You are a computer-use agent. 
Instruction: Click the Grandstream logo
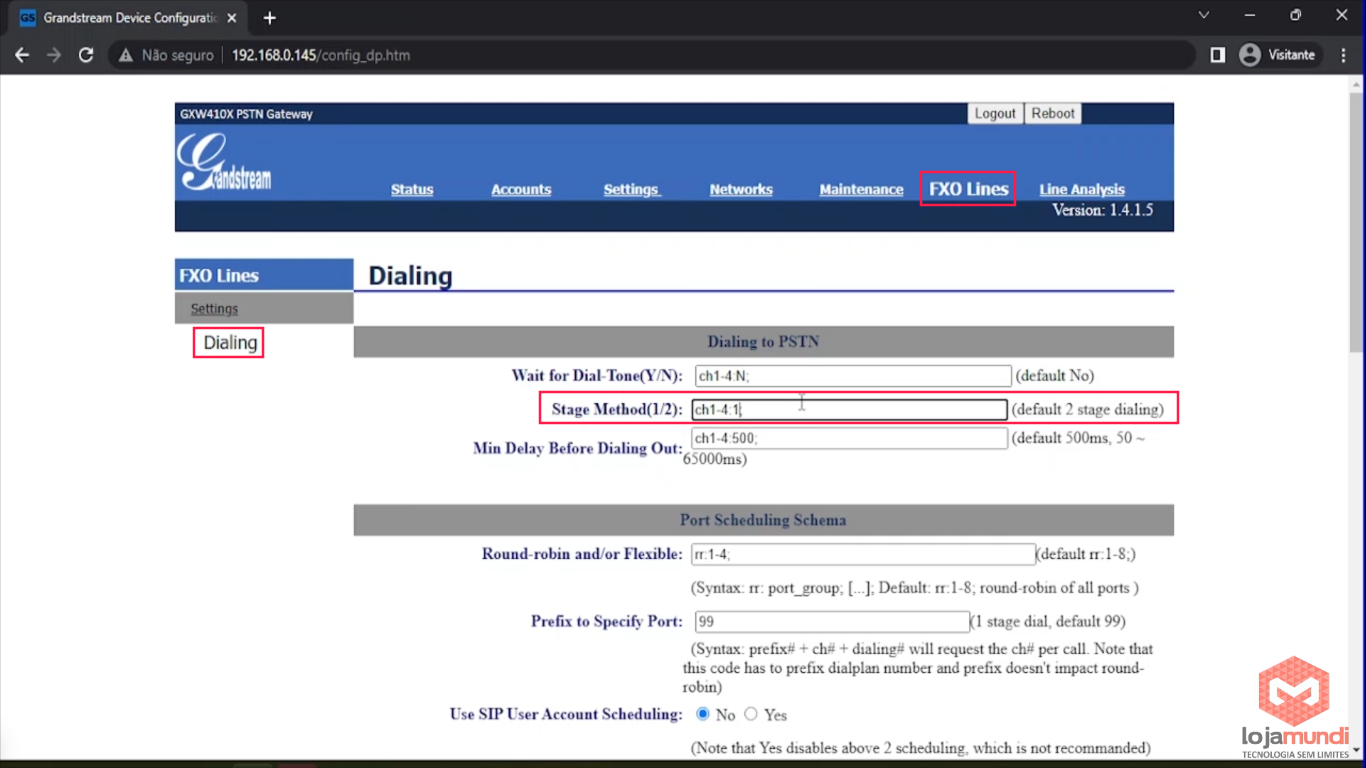[225, 163]
